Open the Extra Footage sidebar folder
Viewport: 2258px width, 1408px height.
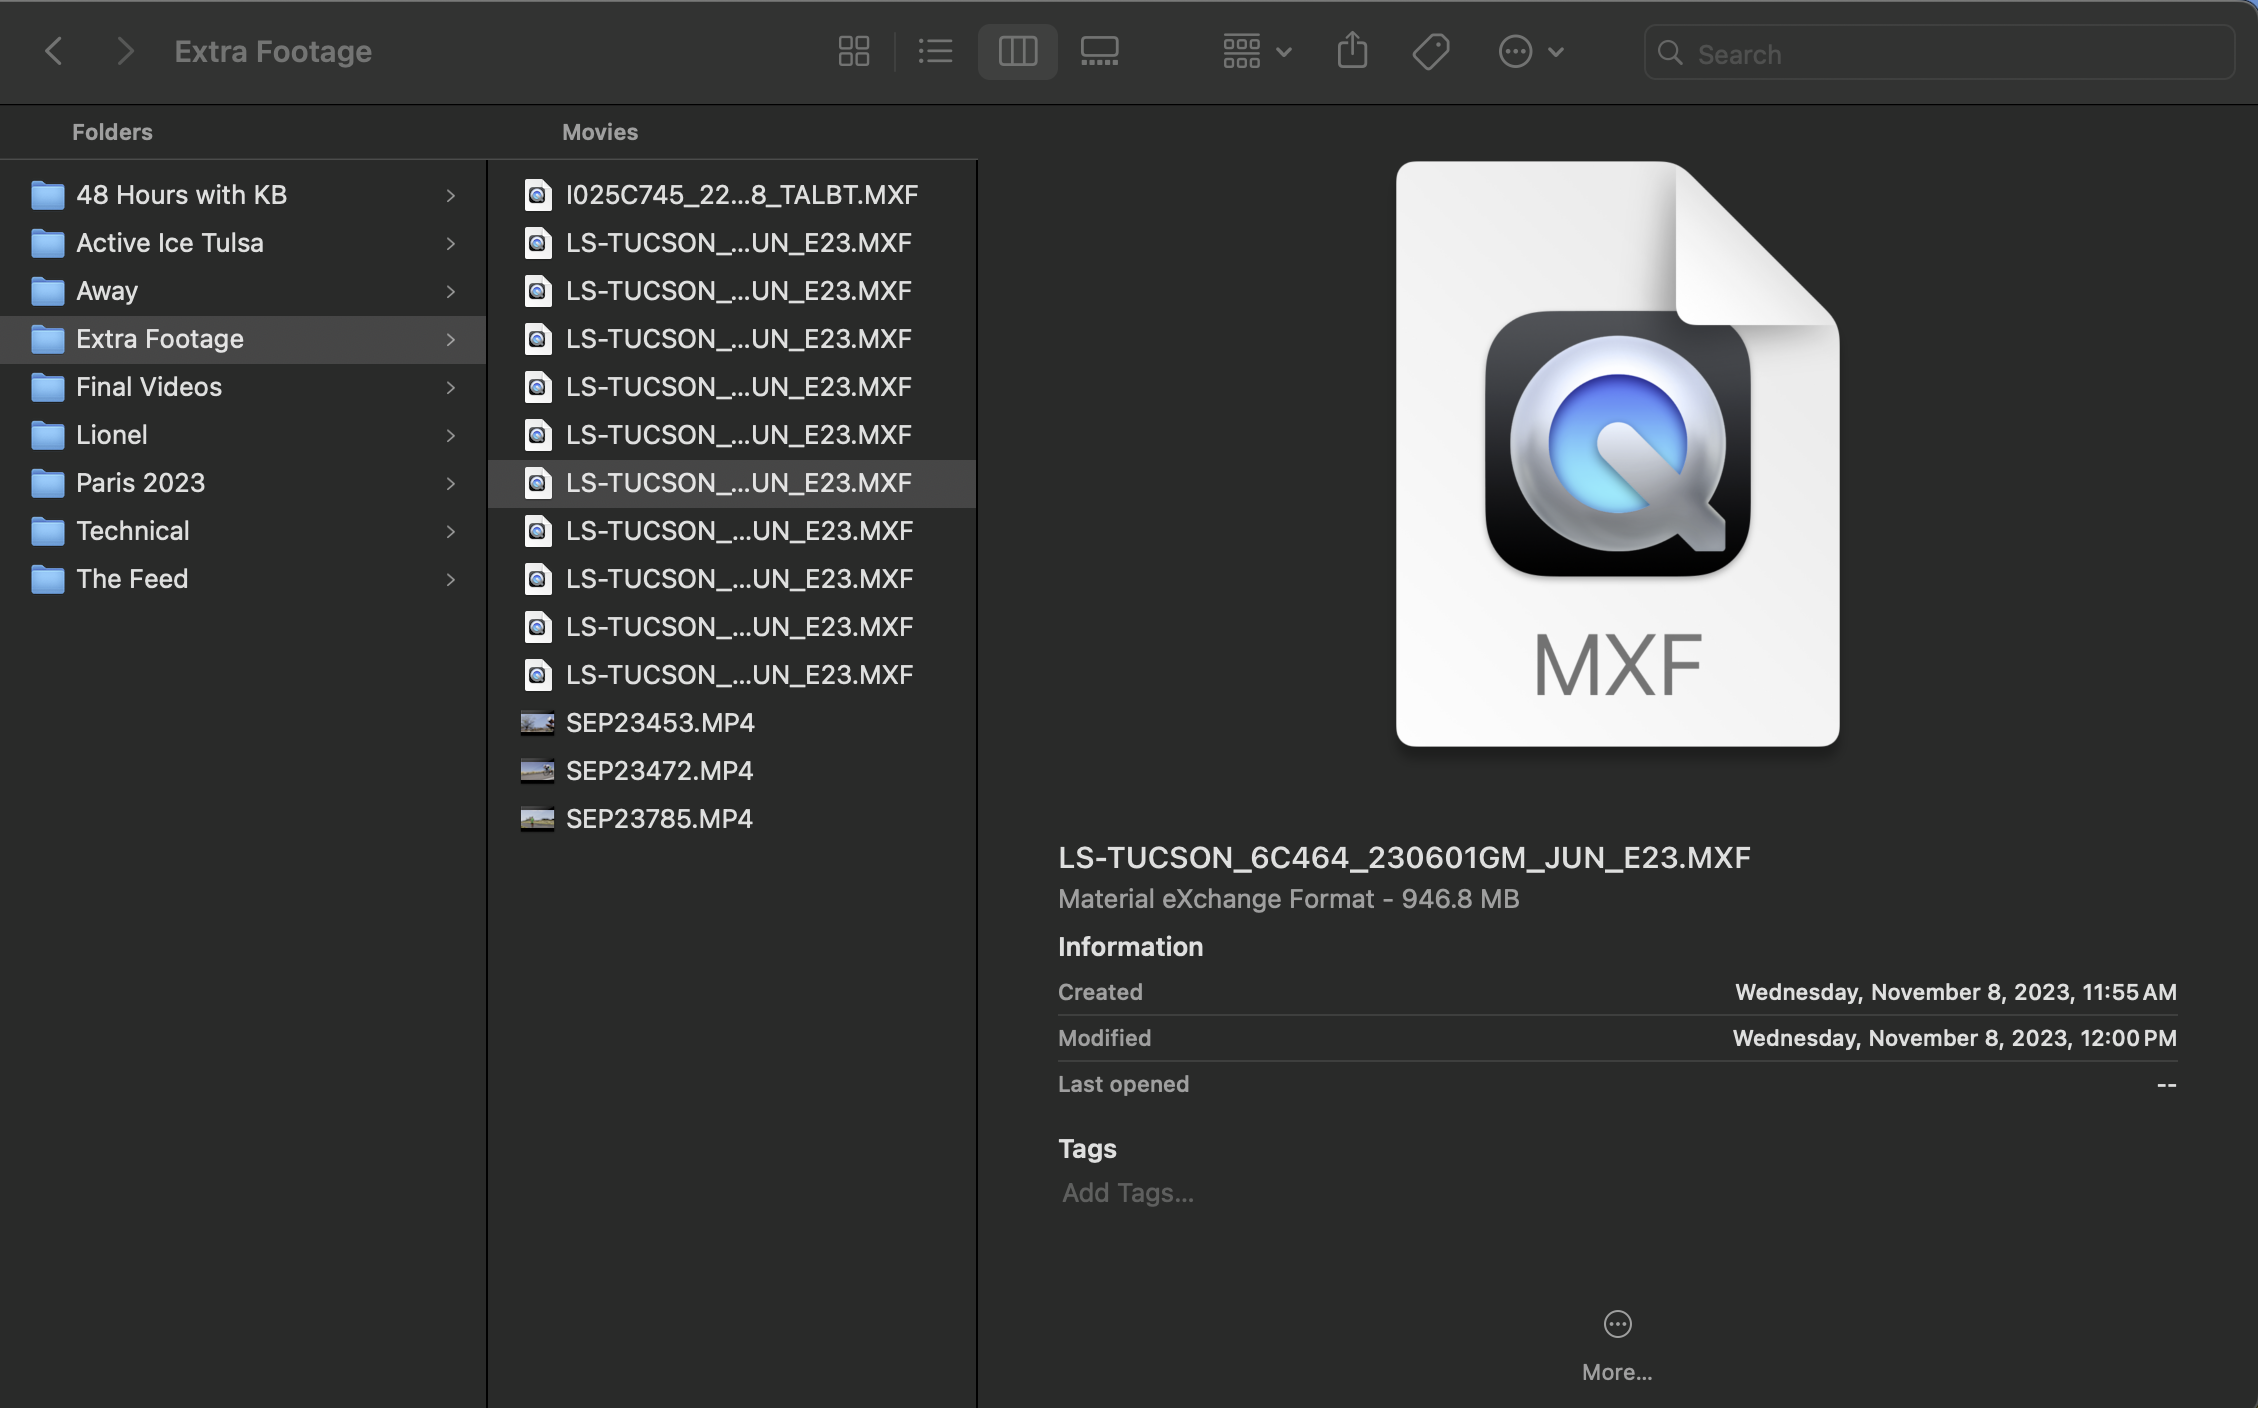161,338
